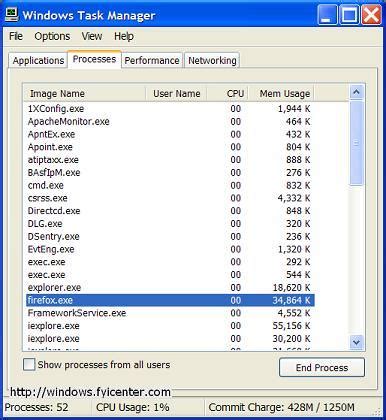
Task: Click the Processes: 52 status entry
Action: pyautogui.click(x=36, y=407)
